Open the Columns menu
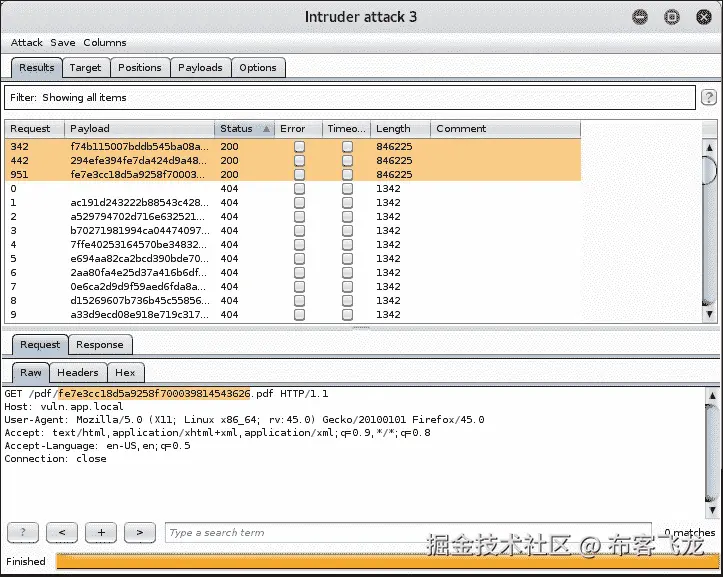 [105, 42]
